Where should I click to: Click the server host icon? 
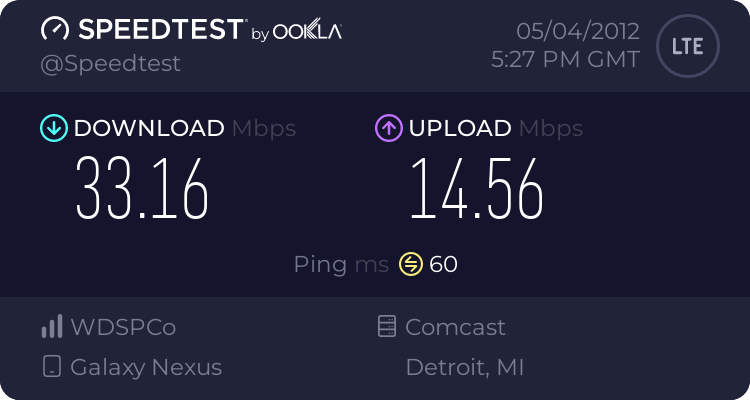tap(387, 327)
